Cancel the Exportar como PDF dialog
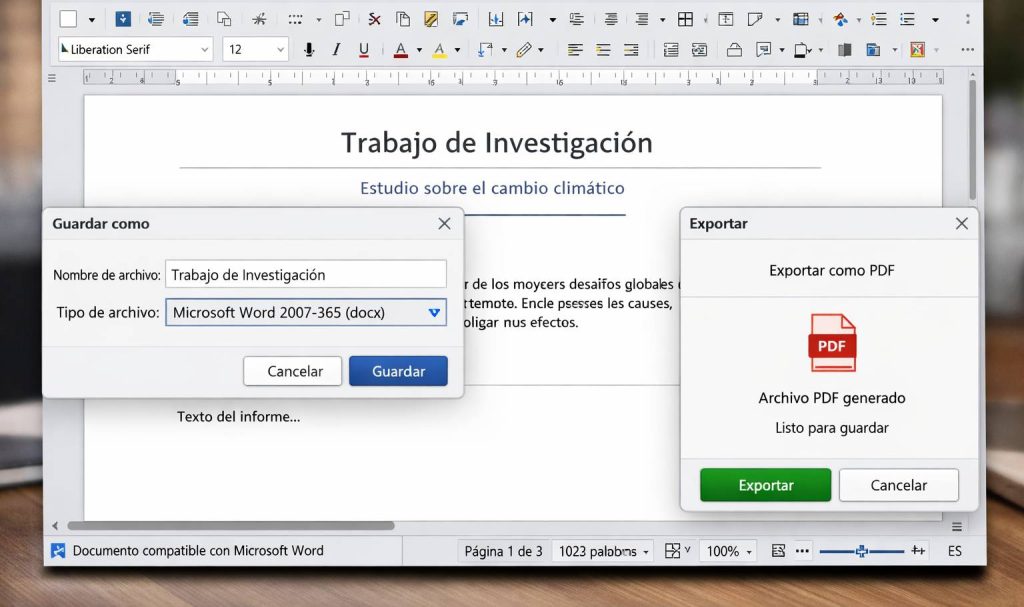The image size is (1024, 607). 897,485
